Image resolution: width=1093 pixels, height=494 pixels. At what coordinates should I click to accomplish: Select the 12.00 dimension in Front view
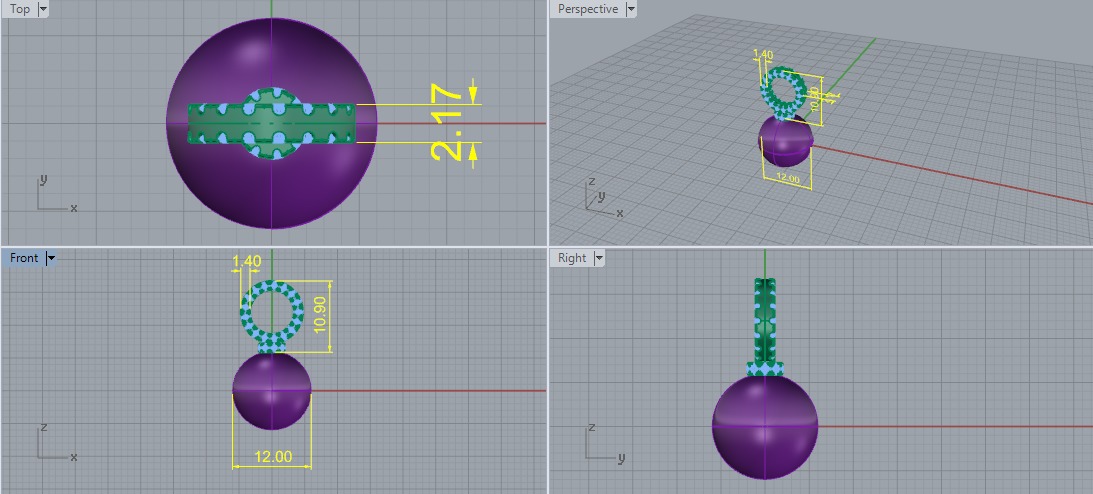point(273,457)
